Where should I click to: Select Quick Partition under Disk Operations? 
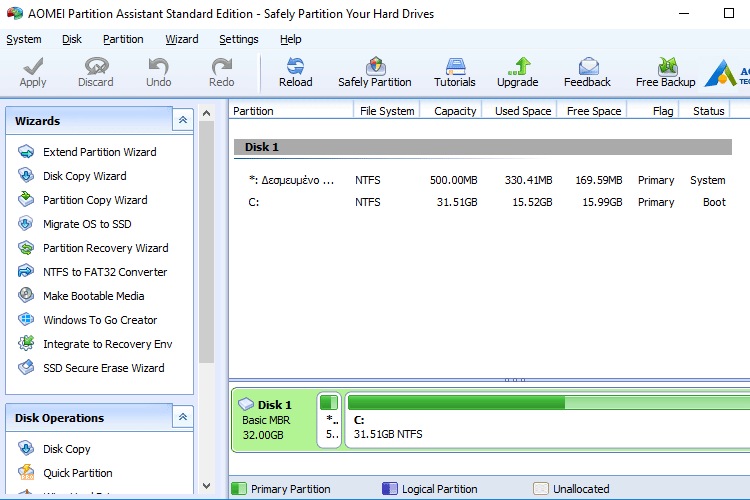77,473
